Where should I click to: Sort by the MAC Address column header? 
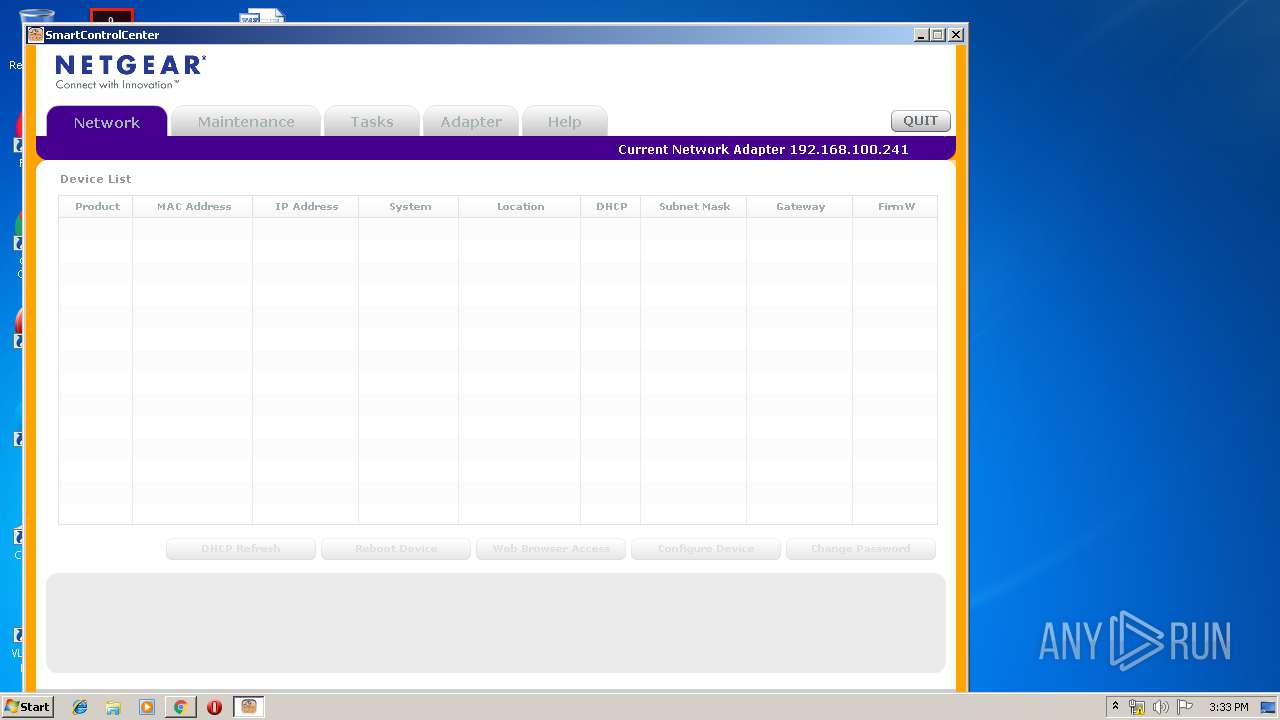point(193,207)
